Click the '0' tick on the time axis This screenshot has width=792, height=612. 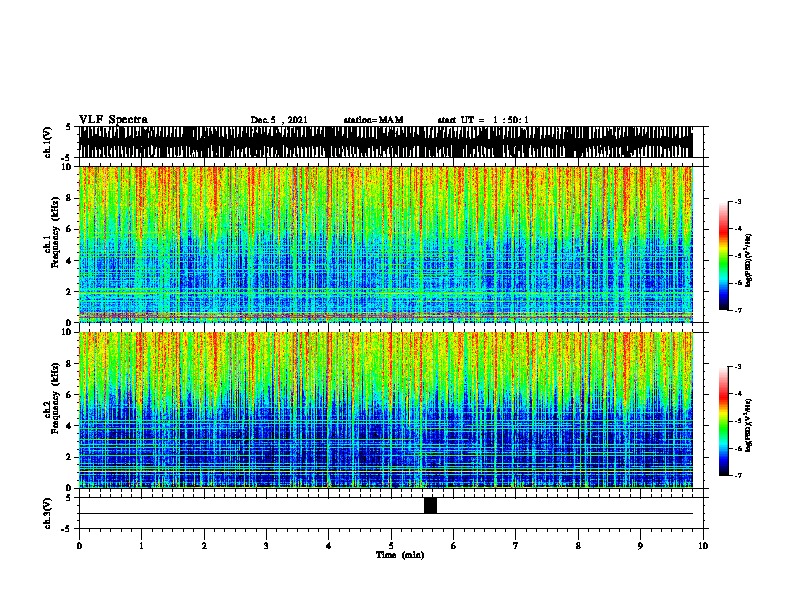coord(79,546)
